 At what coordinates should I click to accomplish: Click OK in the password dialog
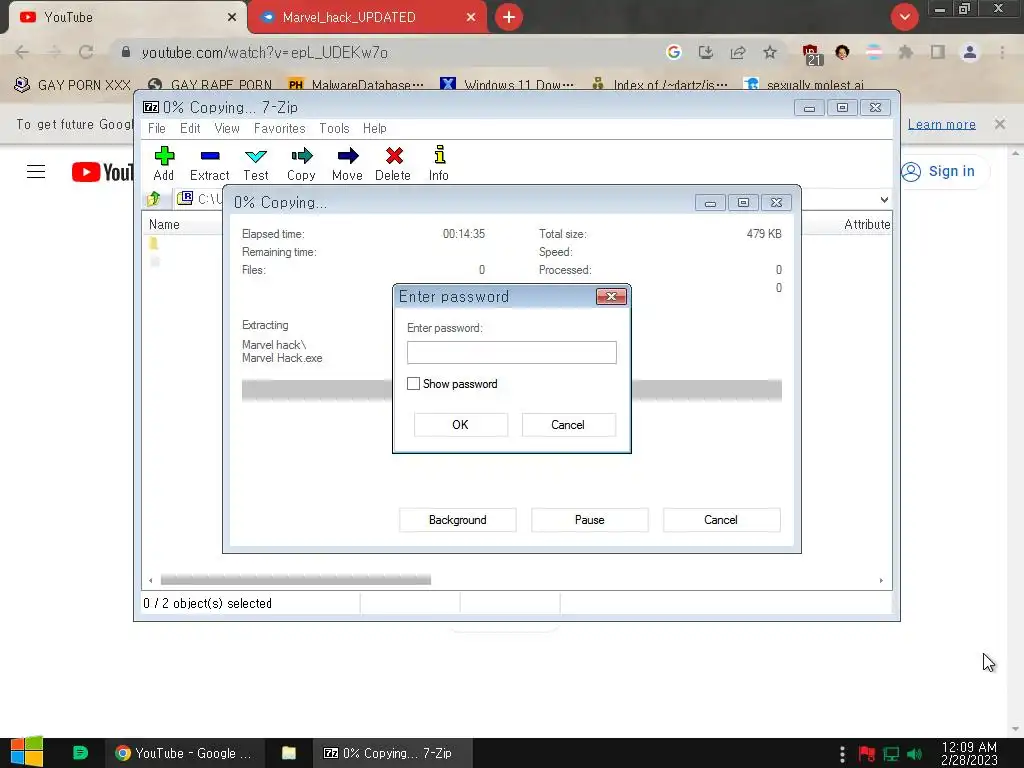click(460, 424)
